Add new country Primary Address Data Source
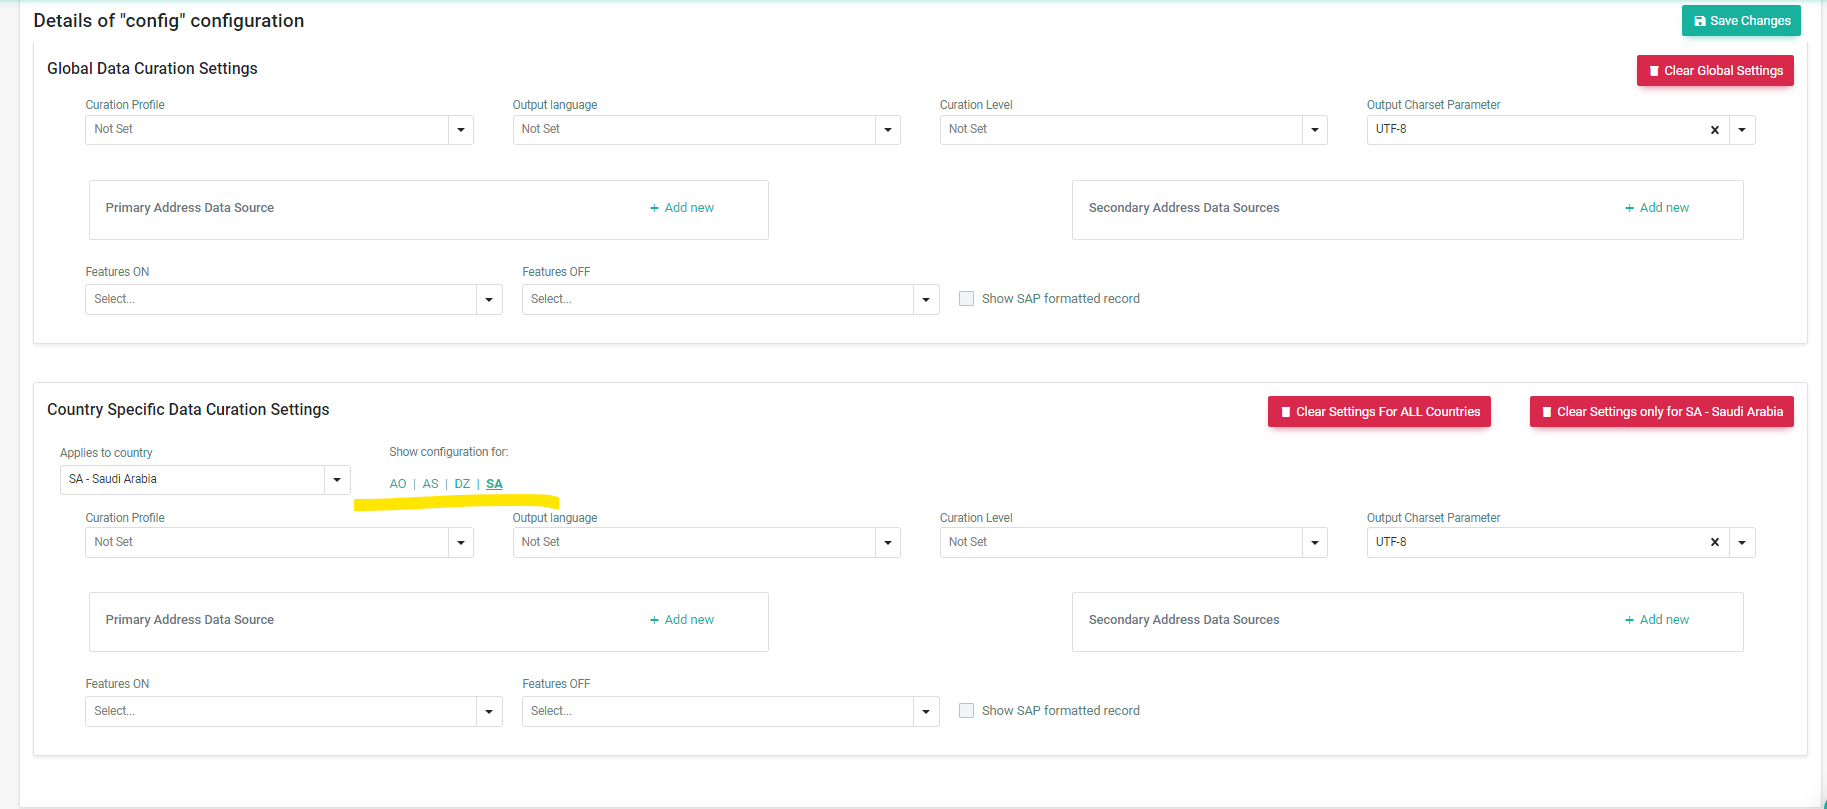Viewport: 1827px width, 809px height. [682, 620]
